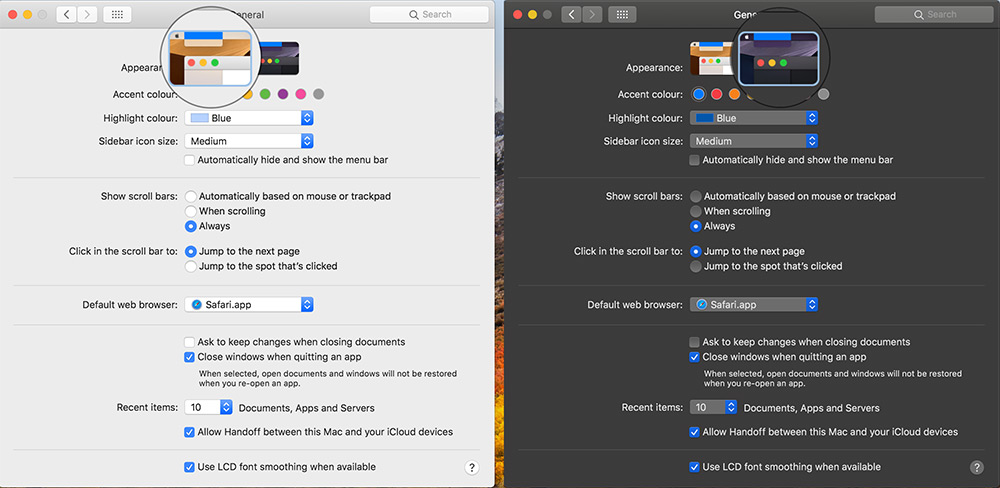The image size is (1000, 488).
Task: Open Default web browser dropdown in light window
Action: (249, 305)
